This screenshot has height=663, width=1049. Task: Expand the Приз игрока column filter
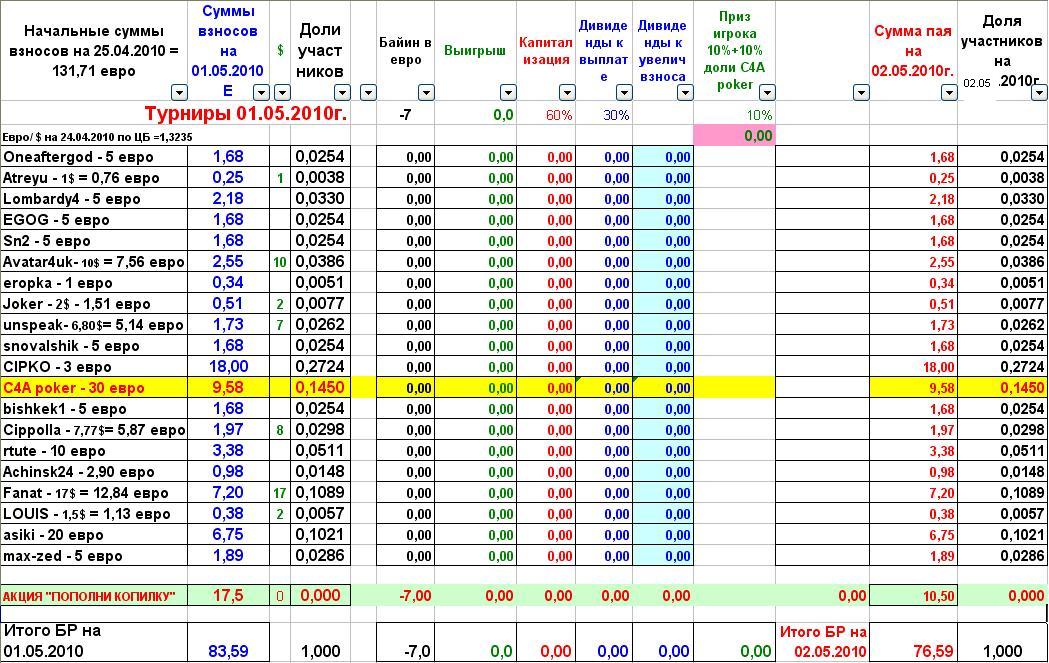766,93
